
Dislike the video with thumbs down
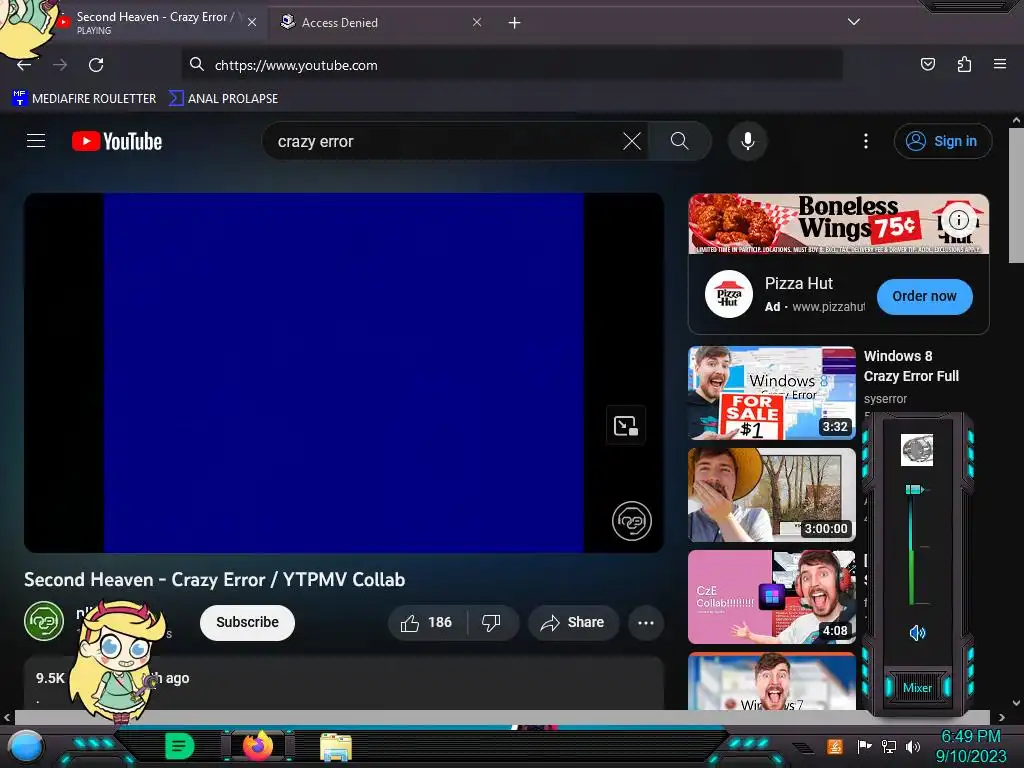point(491,622)
